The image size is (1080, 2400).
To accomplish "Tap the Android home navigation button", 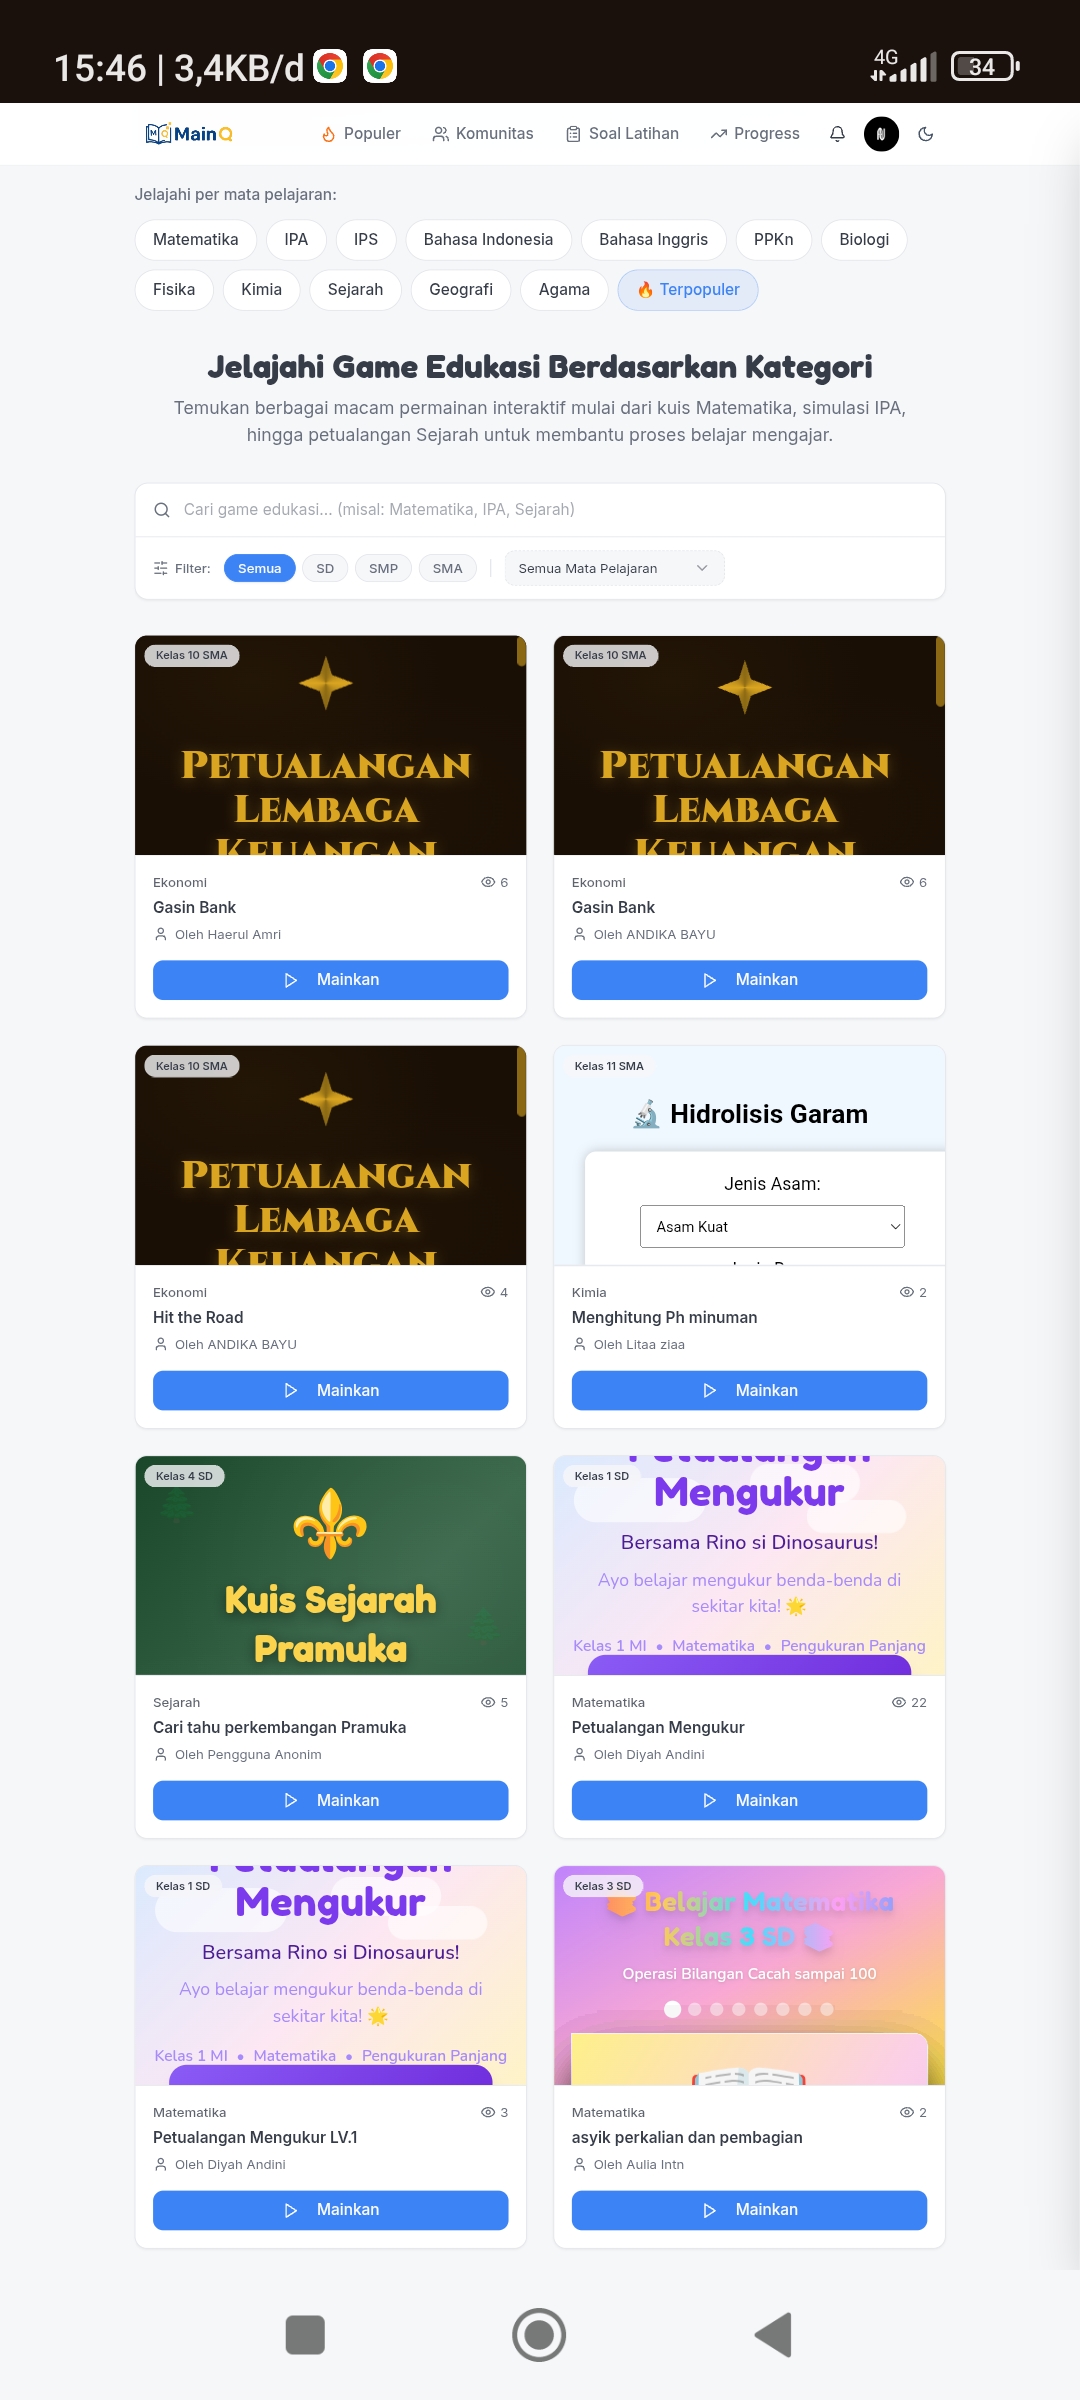I will point(539,2335).
